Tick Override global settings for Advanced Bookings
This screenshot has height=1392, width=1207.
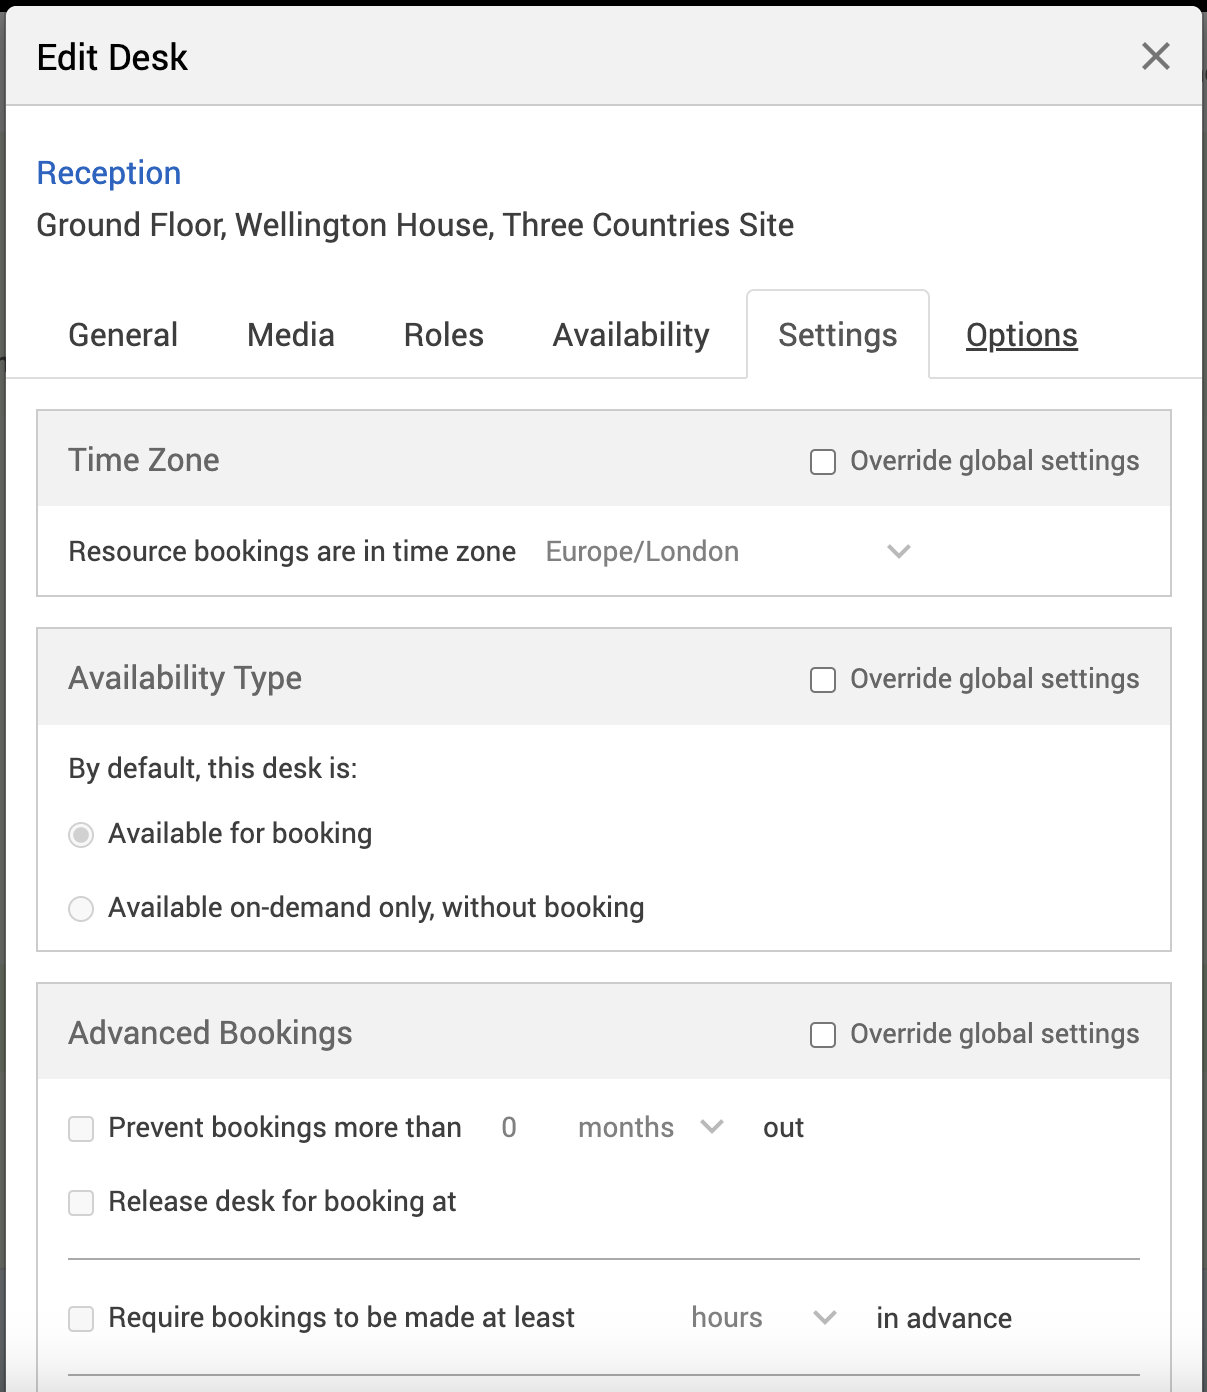[823, 1035]
